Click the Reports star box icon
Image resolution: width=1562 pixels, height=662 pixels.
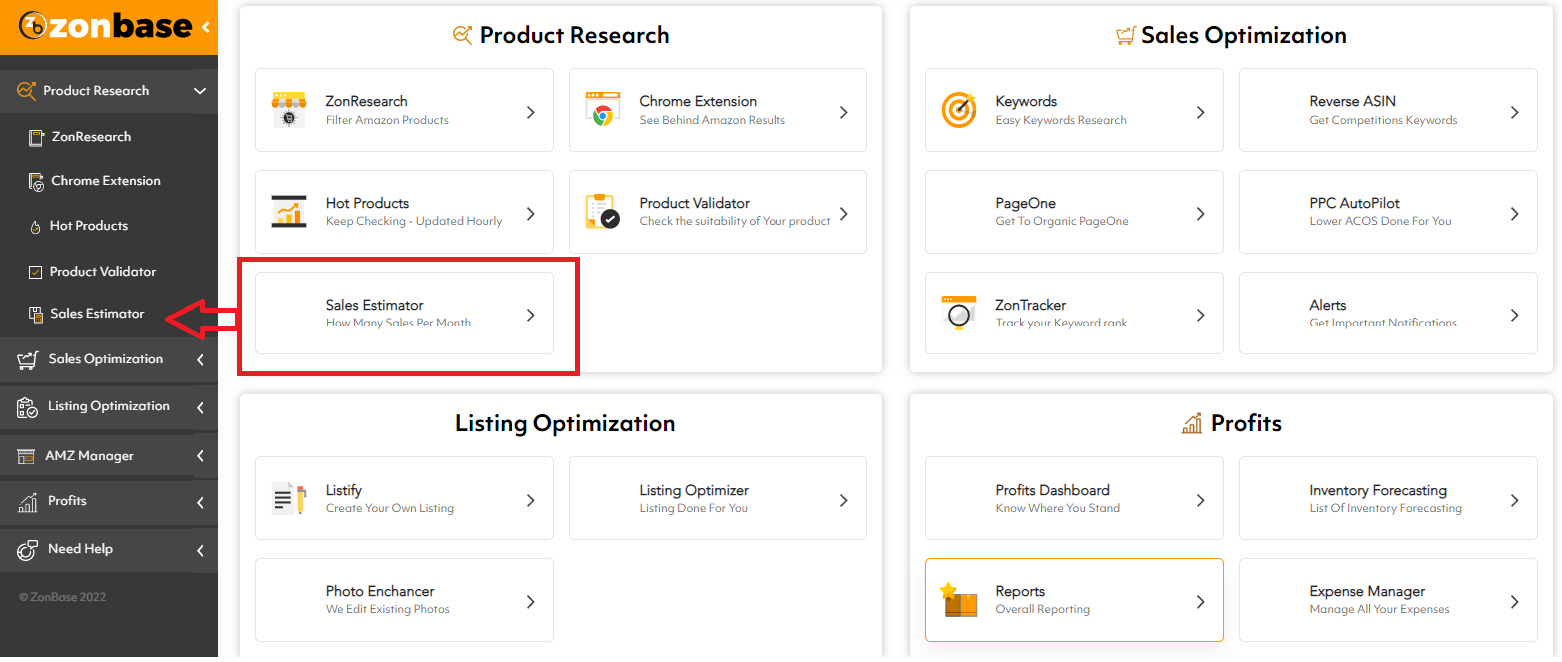coord(959,599)
